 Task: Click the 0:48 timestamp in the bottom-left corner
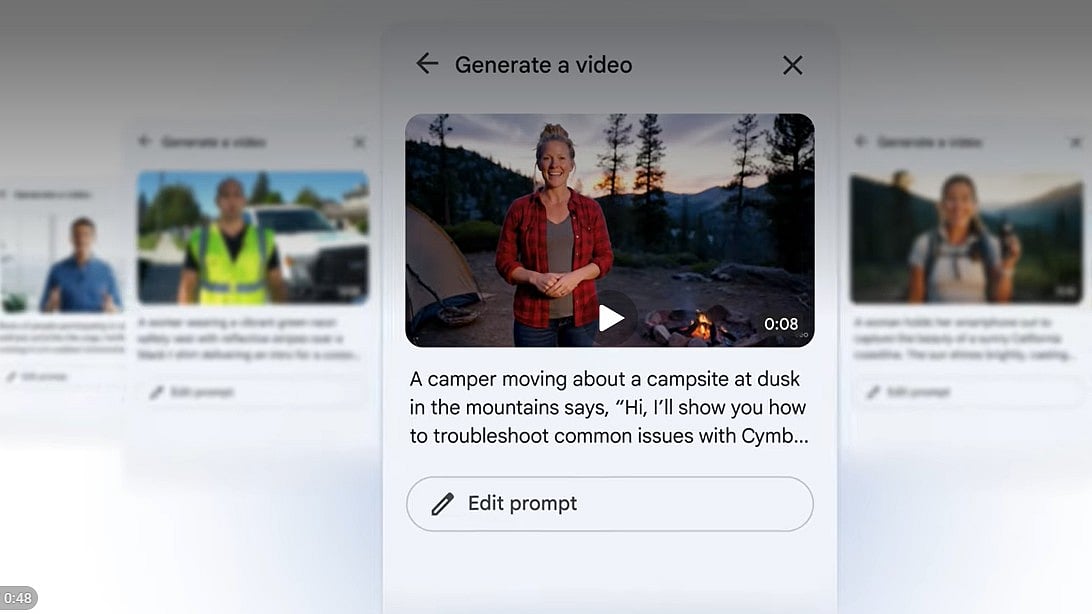tap(18, 598)
